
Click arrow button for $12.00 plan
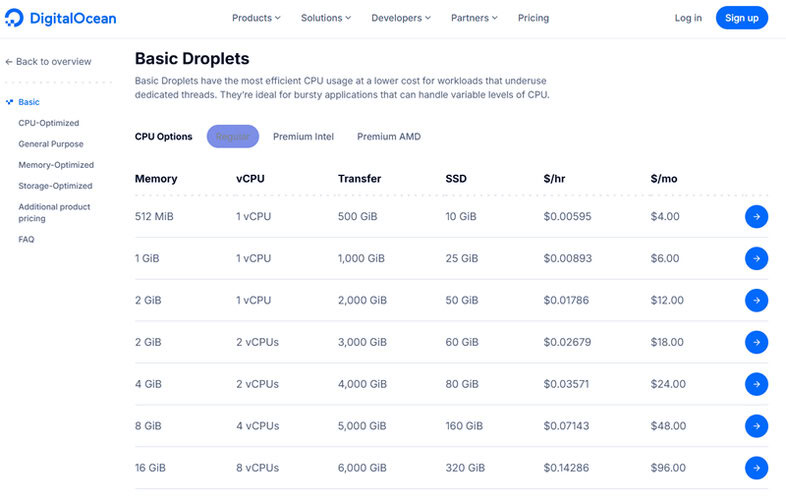point(756,300)
